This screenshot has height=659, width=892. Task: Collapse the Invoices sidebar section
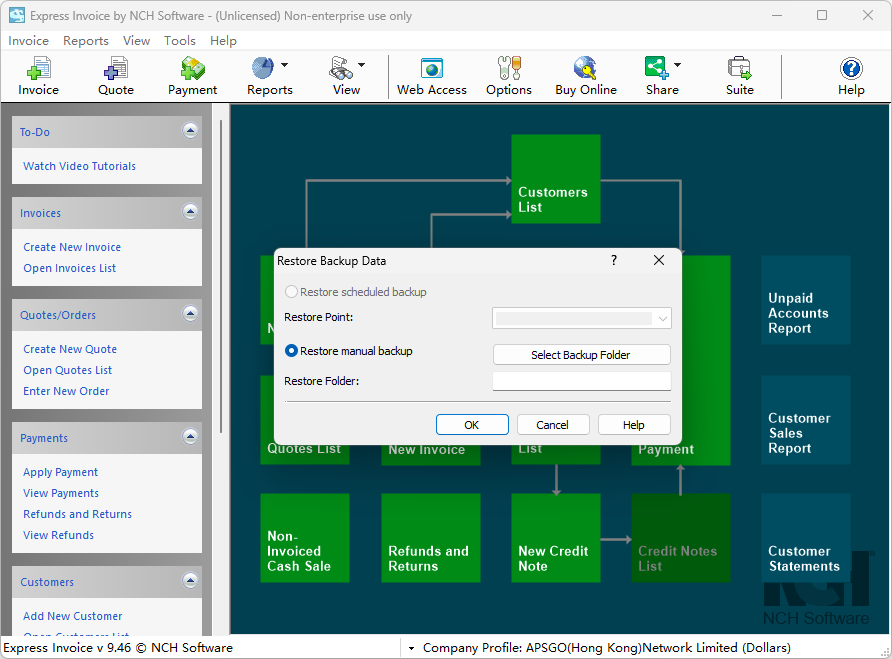click(190, 212)
